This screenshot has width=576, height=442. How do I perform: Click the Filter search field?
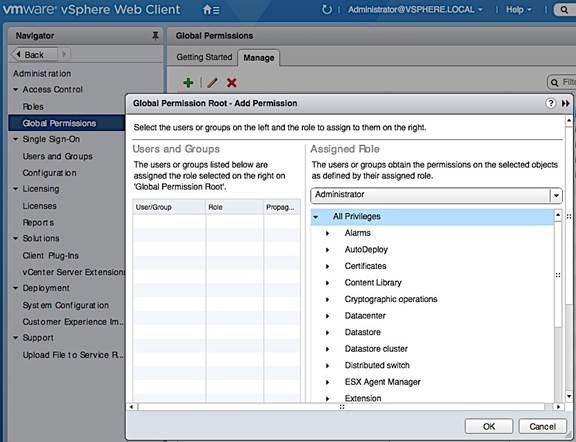click(x=562, y=82)
